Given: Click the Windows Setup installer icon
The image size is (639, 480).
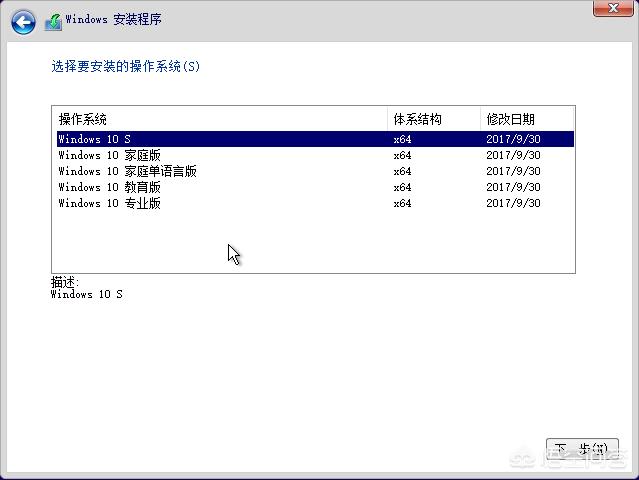Looking at the screenshot, I should pyautogui.click(x=53, y=22).
